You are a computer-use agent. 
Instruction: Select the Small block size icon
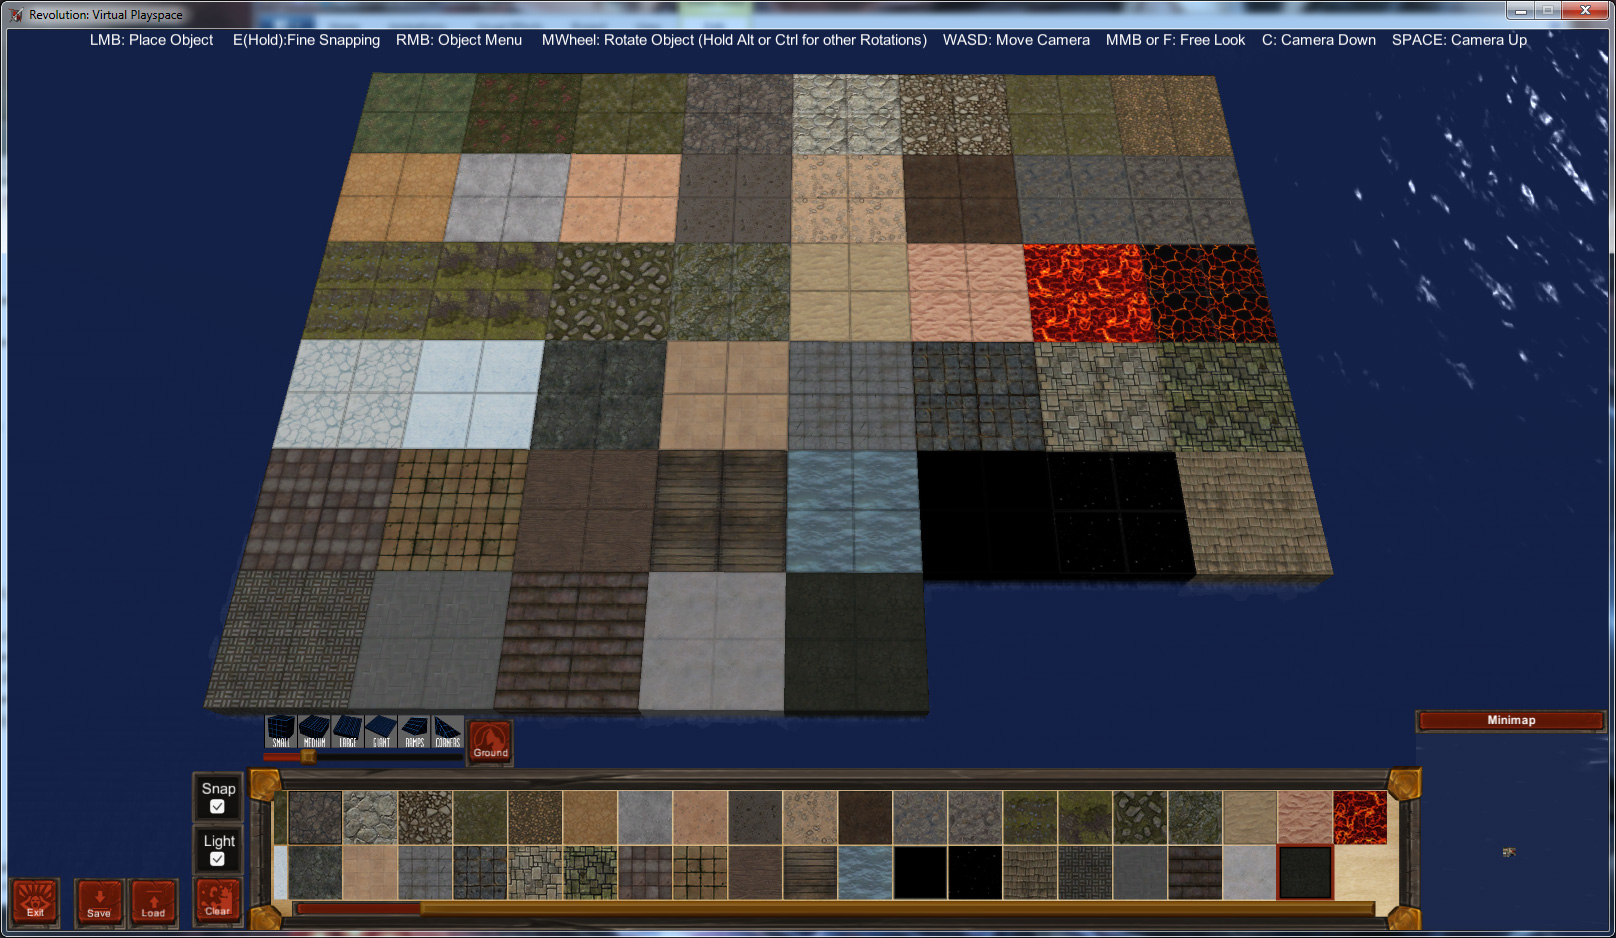coord(280,732)
